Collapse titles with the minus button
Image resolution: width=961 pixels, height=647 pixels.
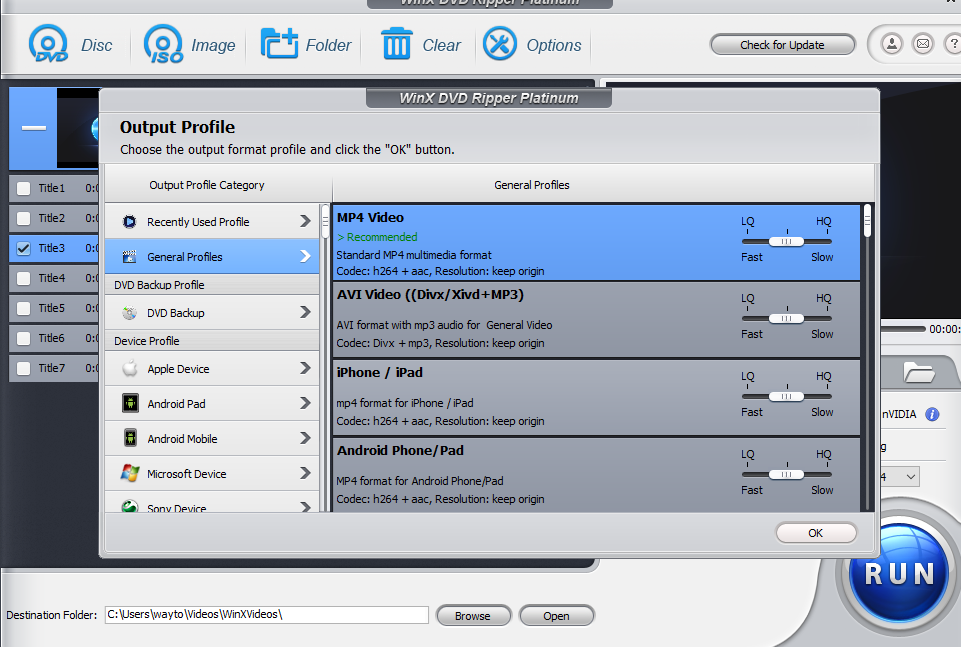[34, 128]
